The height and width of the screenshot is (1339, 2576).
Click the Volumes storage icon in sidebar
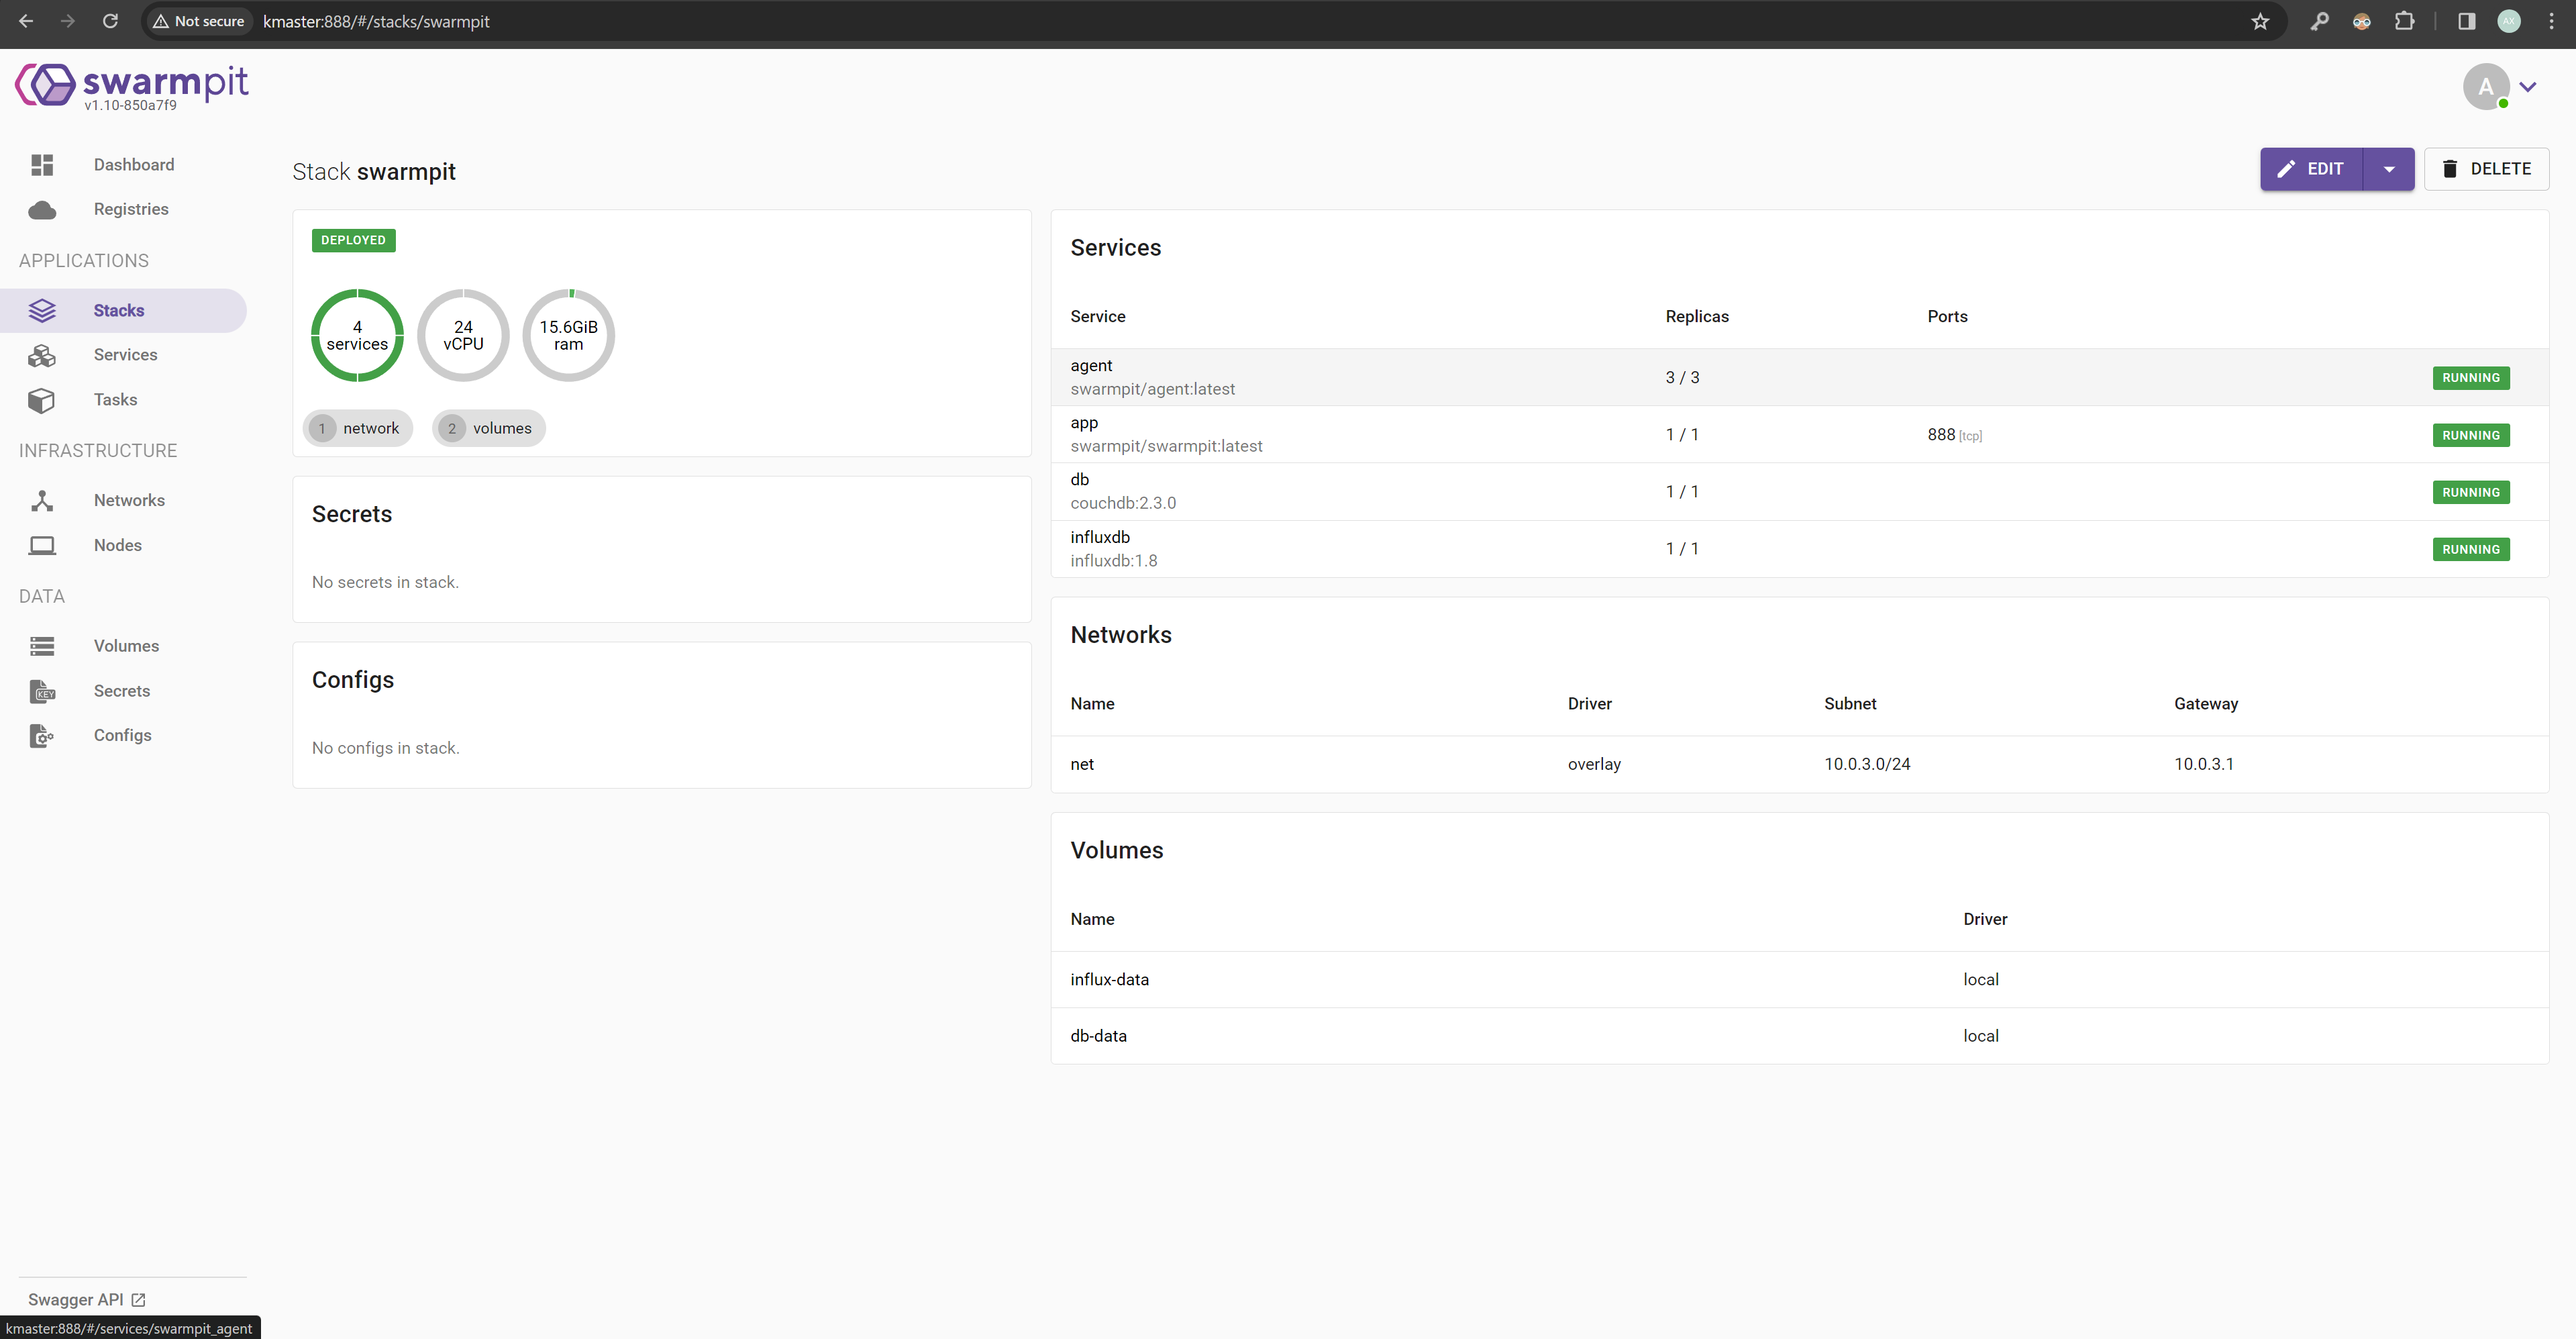(x=42, y=646)
